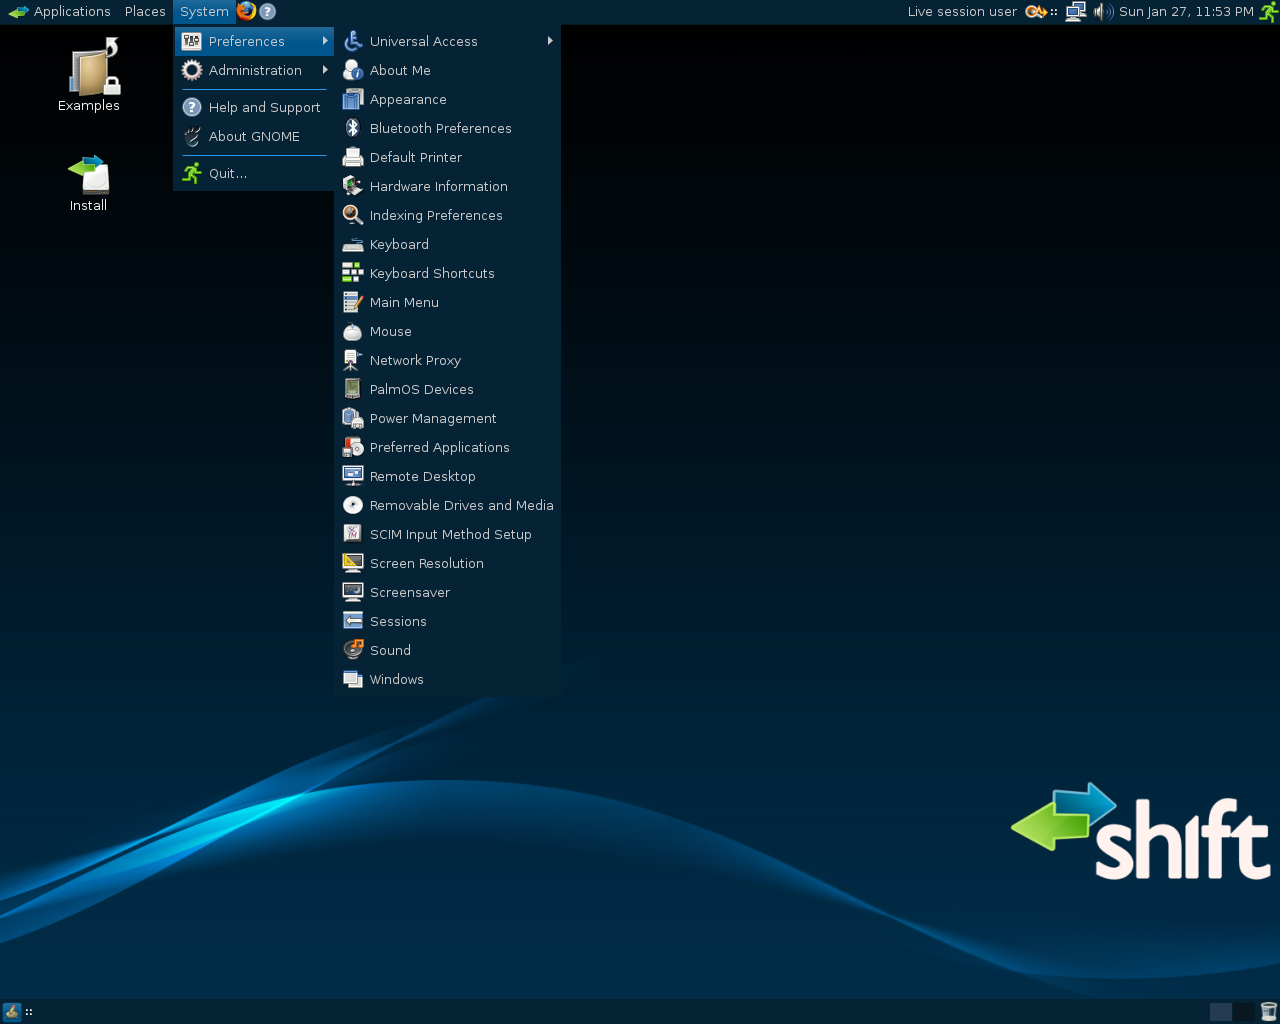Click the Install desktop icon
This screenshot has width=1280, height=1024.
pyautogui.click(x=88, y=183)
